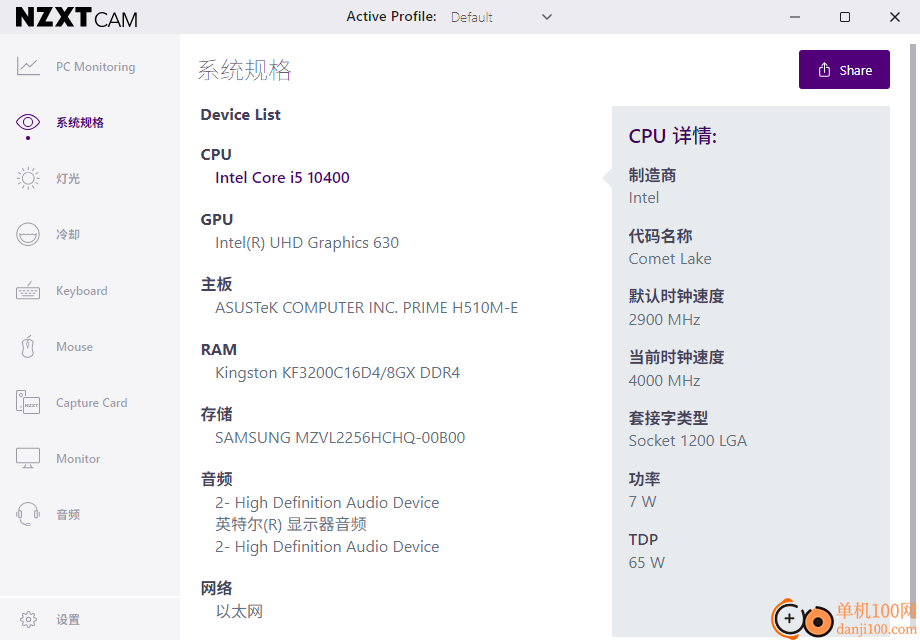This screenshot has height=640, width=920.
Task: Click the PC Monitoring graph icon
Action: (28, 66)
